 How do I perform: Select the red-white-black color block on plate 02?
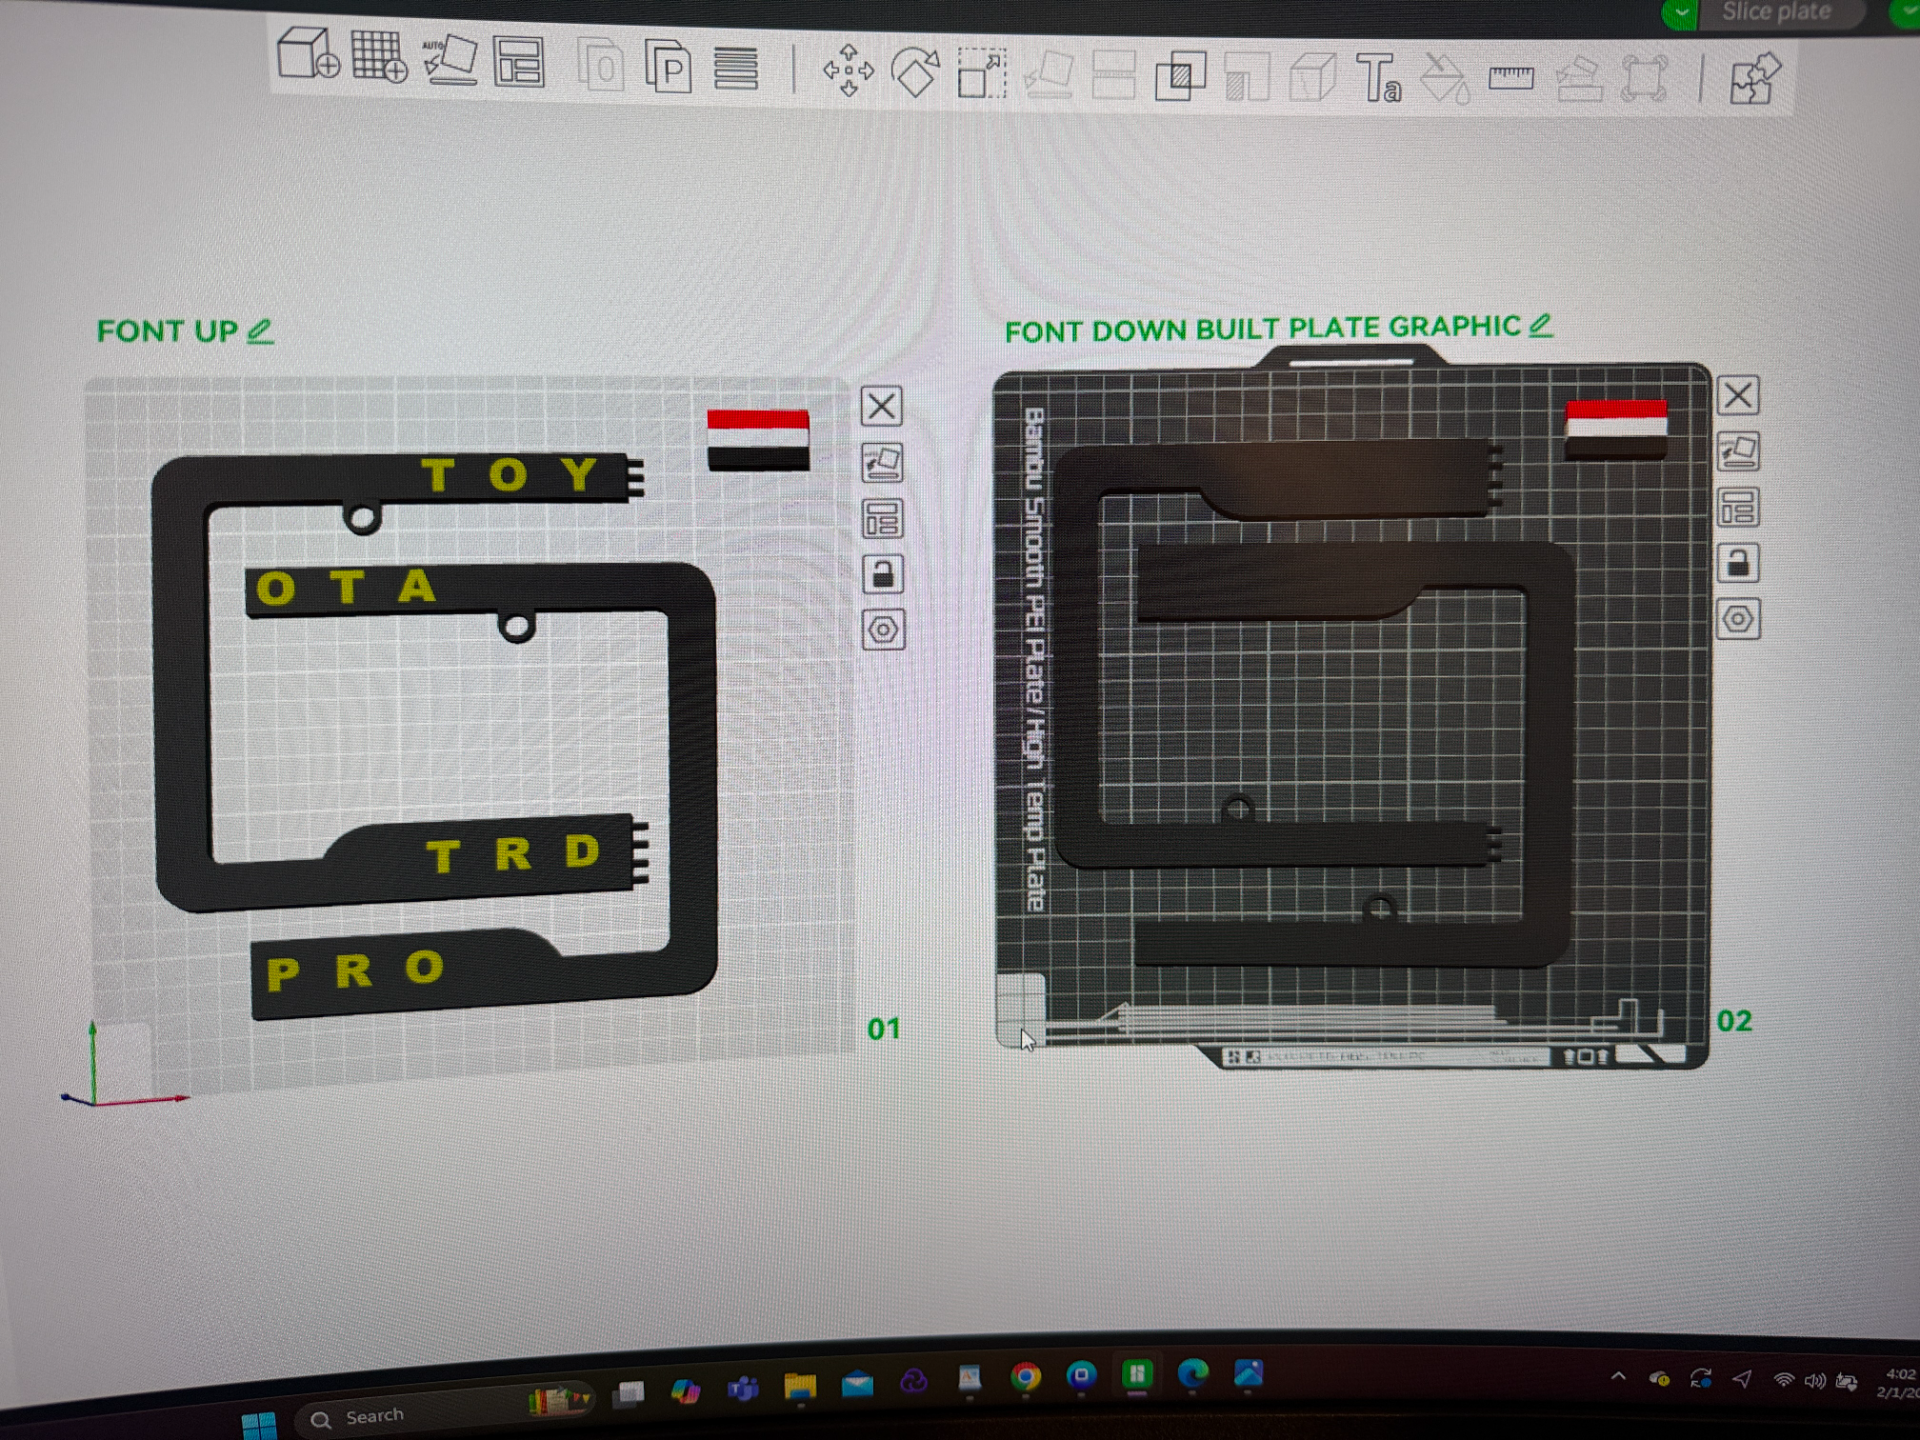(x=1616, y=429)
